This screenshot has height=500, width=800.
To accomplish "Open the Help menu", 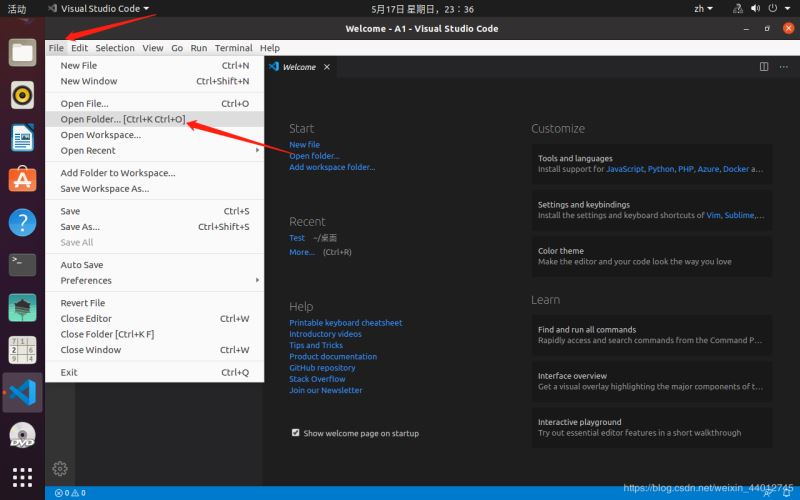I will click(x=269, y=48).
